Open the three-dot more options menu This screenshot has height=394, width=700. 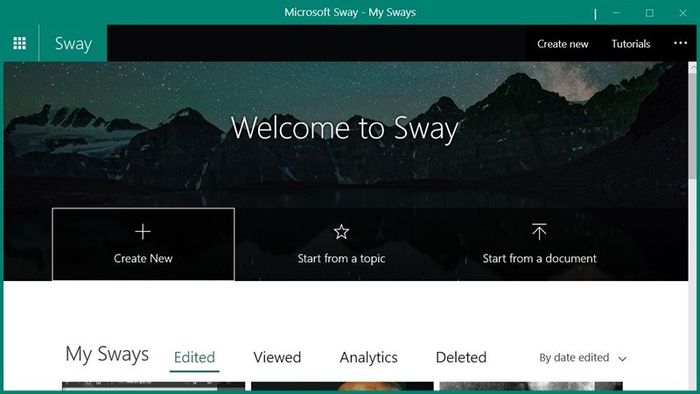(x=680, y=43)
